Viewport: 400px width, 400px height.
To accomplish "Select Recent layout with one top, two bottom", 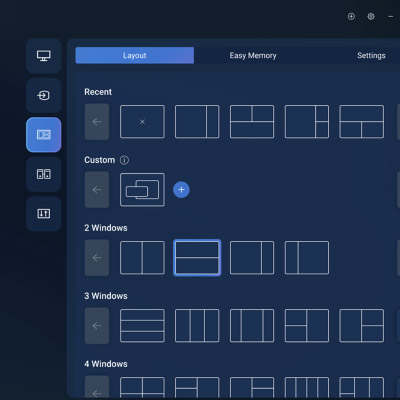I will 361,122.
